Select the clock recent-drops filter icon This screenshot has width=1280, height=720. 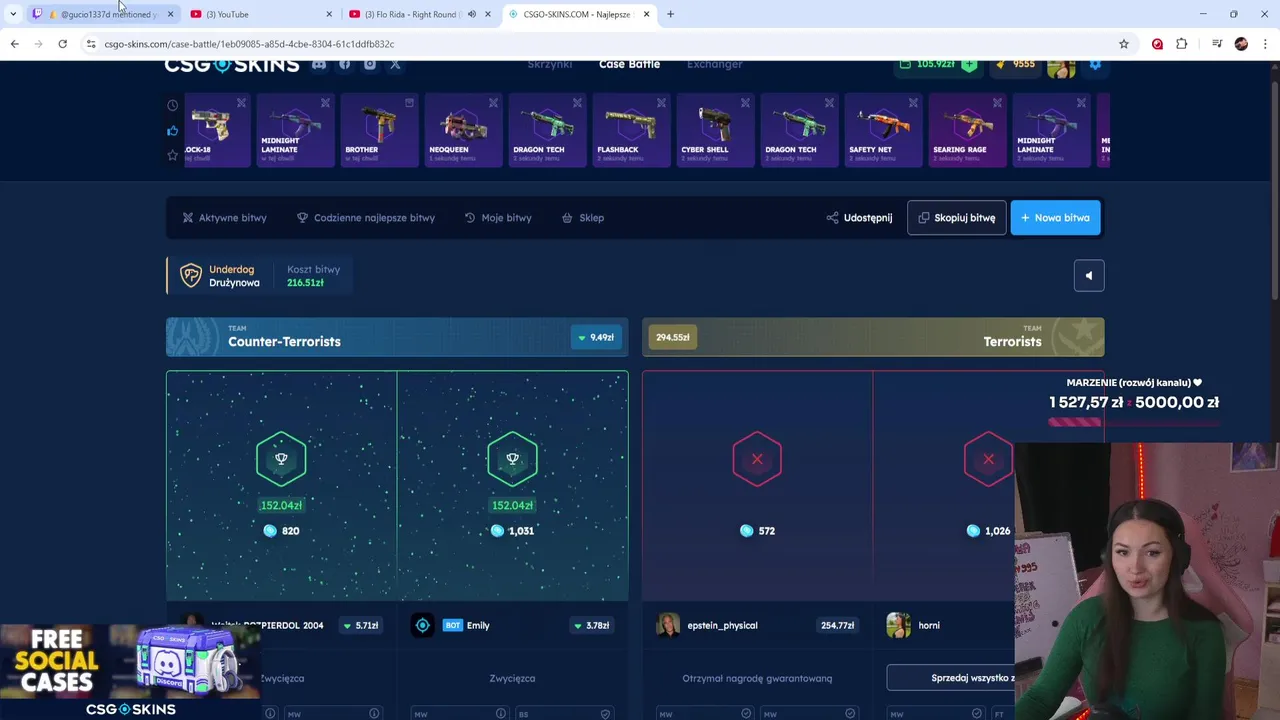click(x=173, y=106)
